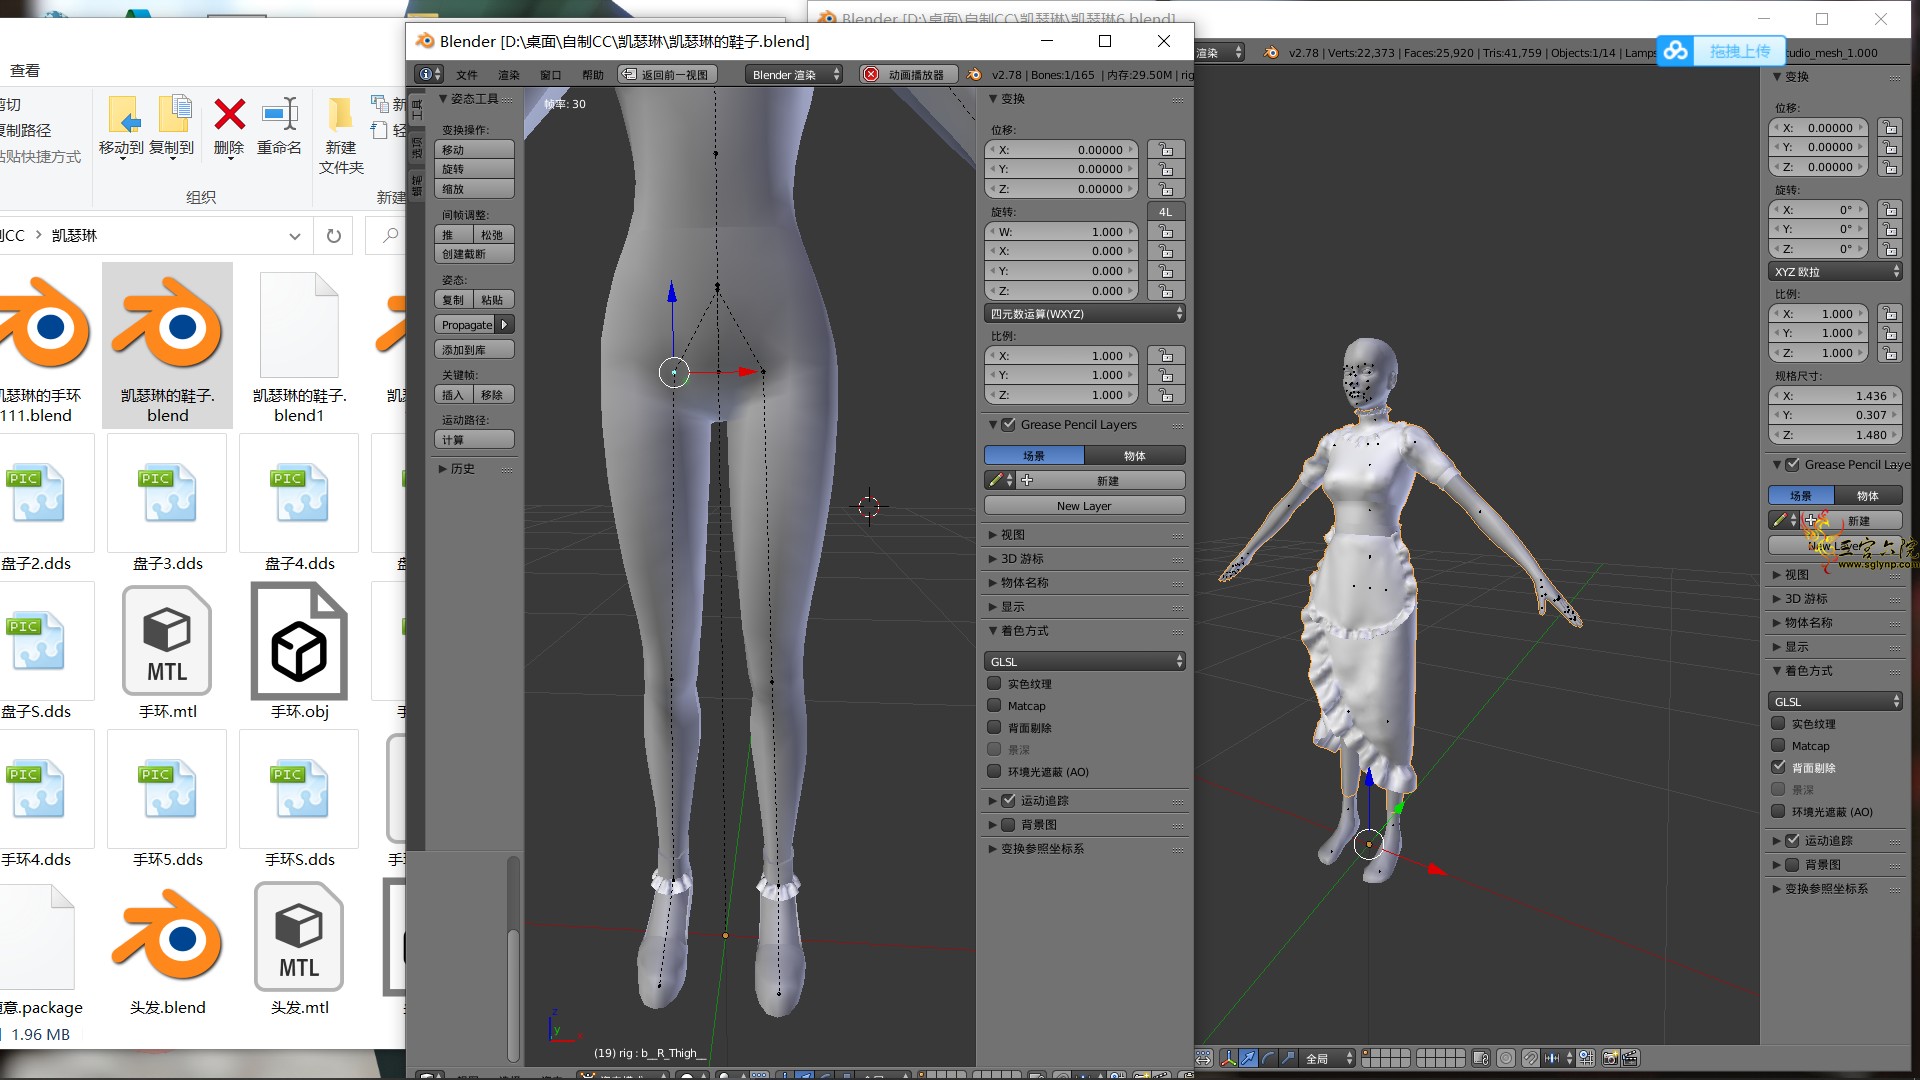
Task: Click 复制到 icon in Explorer ribbon
Action: pyautogui.click(x=174, y=114)
